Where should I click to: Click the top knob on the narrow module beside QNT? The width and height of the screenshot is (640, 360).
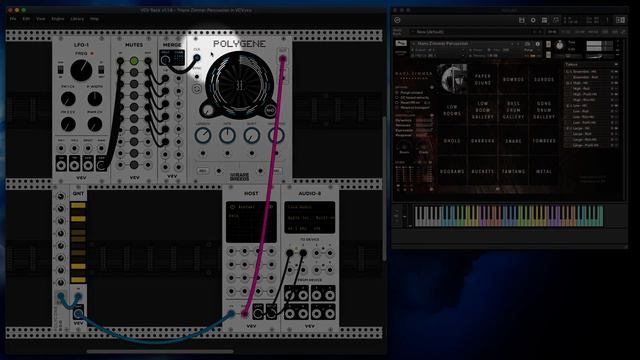tap(60, 197)
